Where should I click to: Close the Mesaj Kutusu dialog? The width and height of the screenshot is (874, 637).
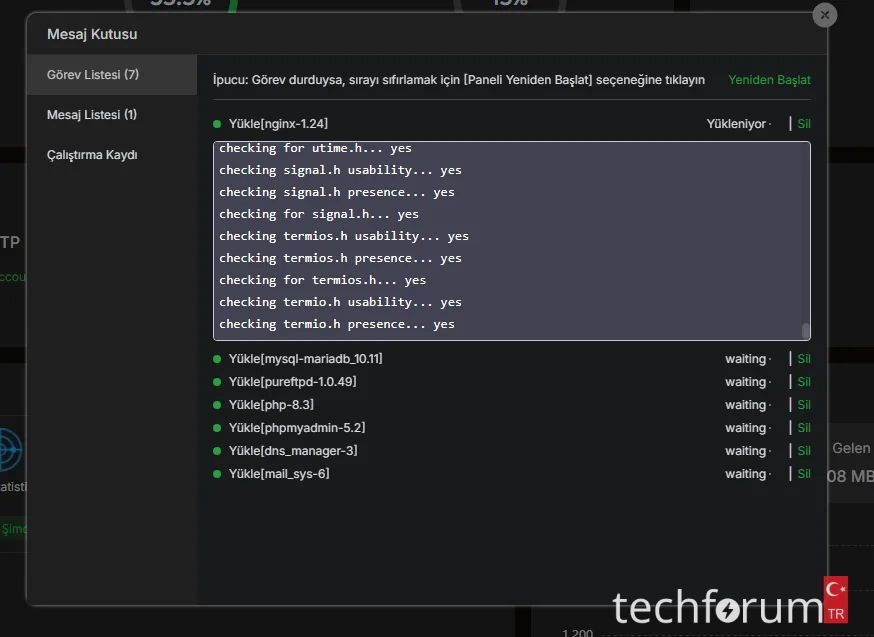(x=824, y=15)
